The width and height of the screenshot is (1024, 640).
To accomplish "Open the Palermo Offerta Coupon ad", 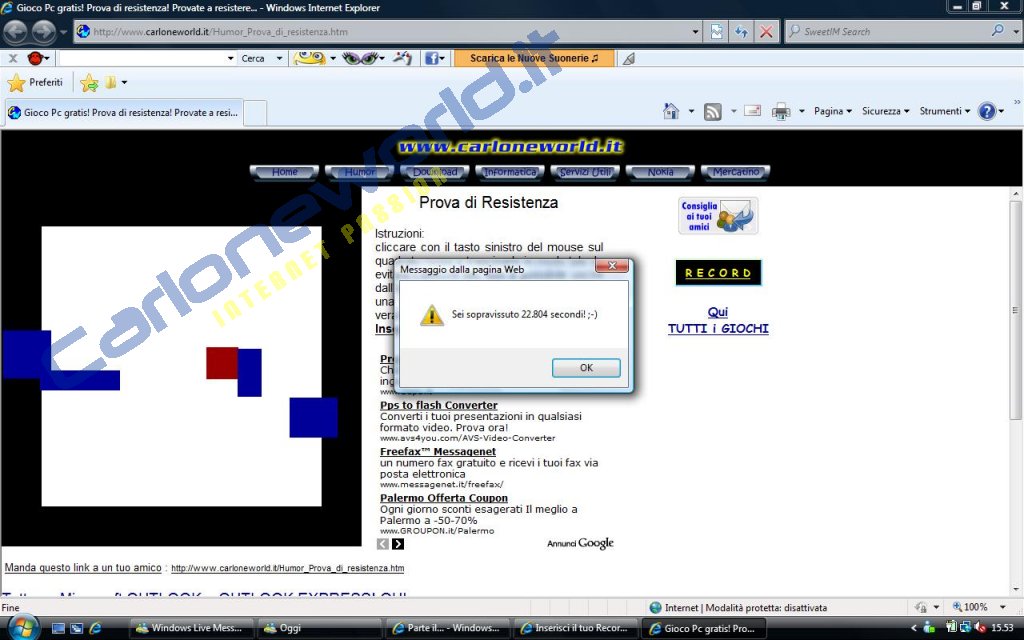I will tap(444, 498).
